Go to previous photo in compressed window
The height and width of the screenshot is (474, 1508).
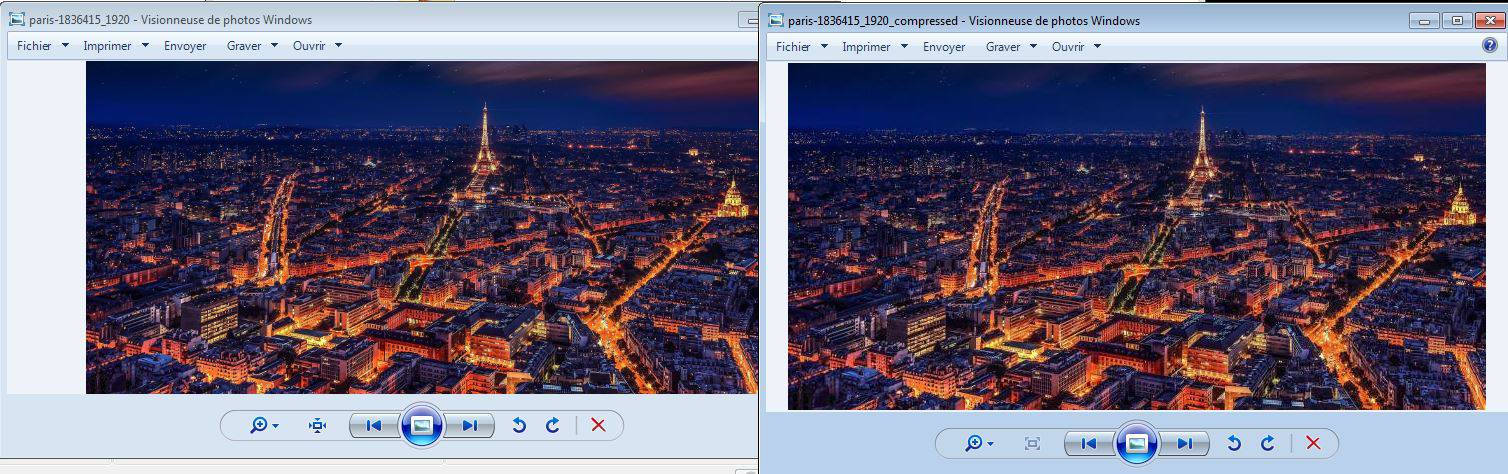point(1089,443)
